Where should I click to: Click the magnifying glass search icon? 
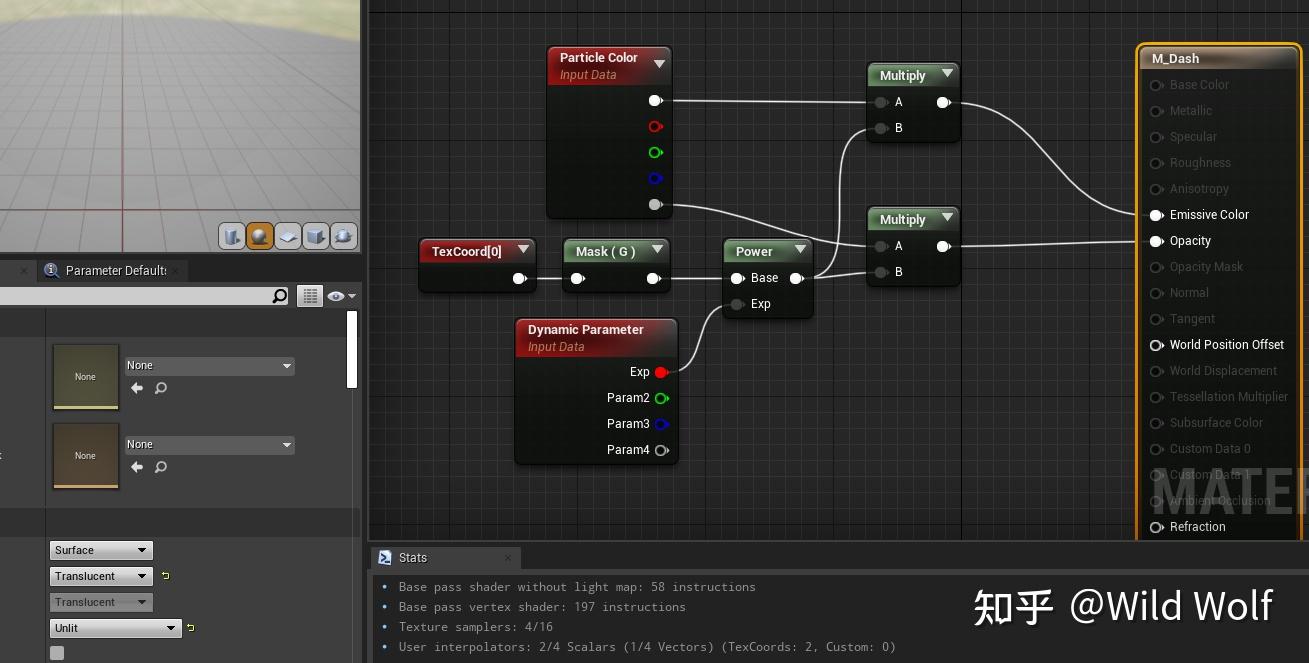click(x=280, y=296)
